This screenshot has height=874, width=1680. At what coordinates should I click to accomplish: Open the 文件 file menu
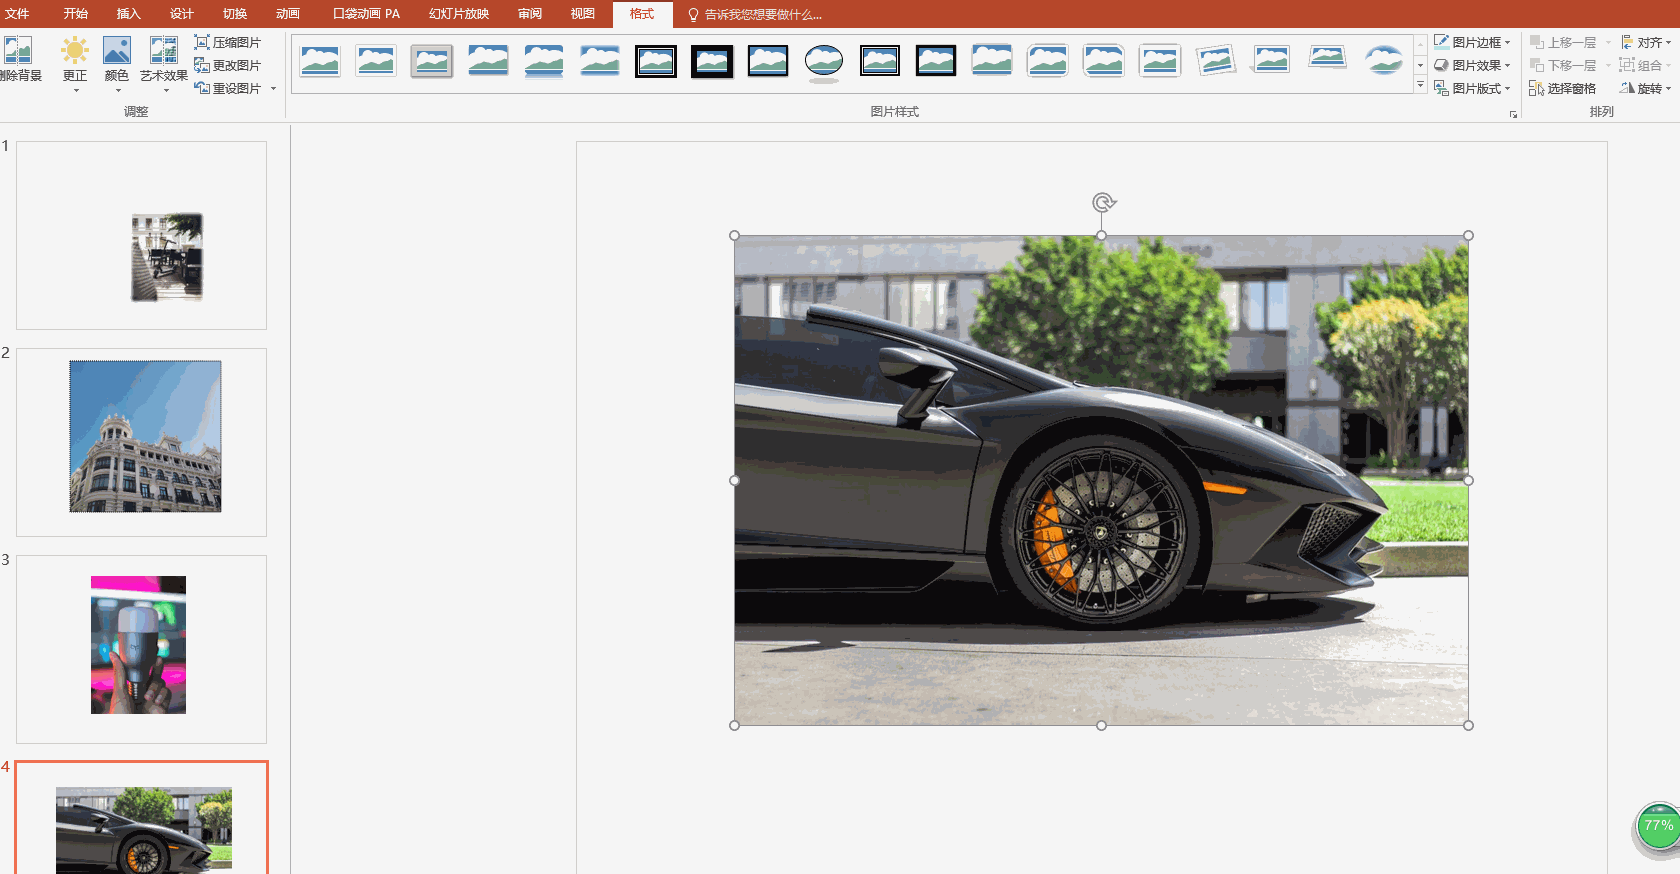(x=17, y=14)
